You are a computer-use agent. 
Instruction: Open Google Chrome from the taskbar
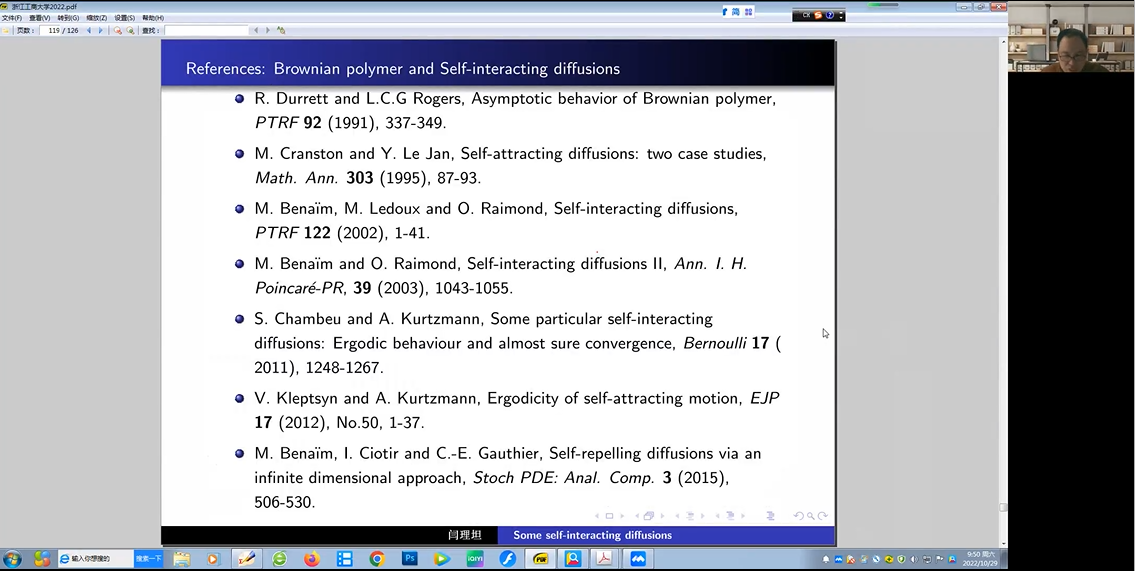pyautogui.click(x=376, y=559)
